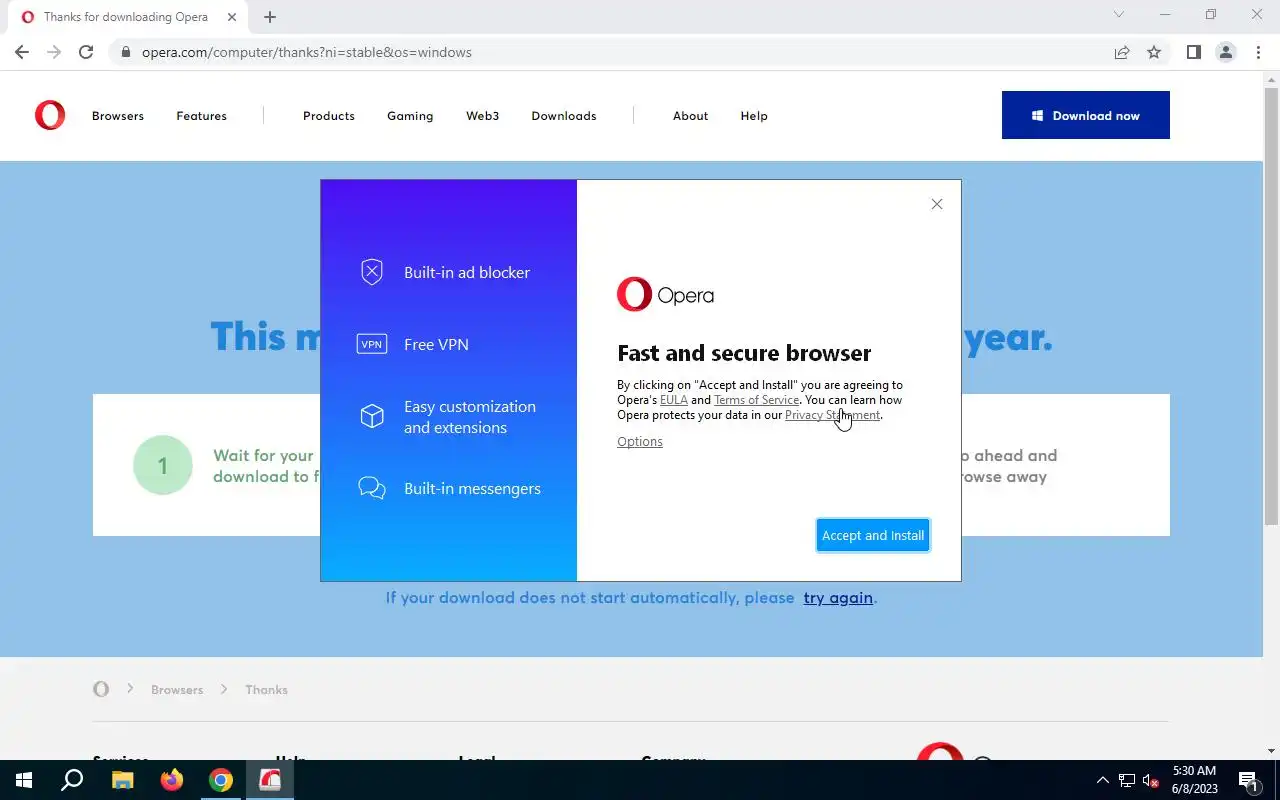Click the breadcrumb Opera home icon
This screenshot has height=800, width=1280.
point(101,689)
